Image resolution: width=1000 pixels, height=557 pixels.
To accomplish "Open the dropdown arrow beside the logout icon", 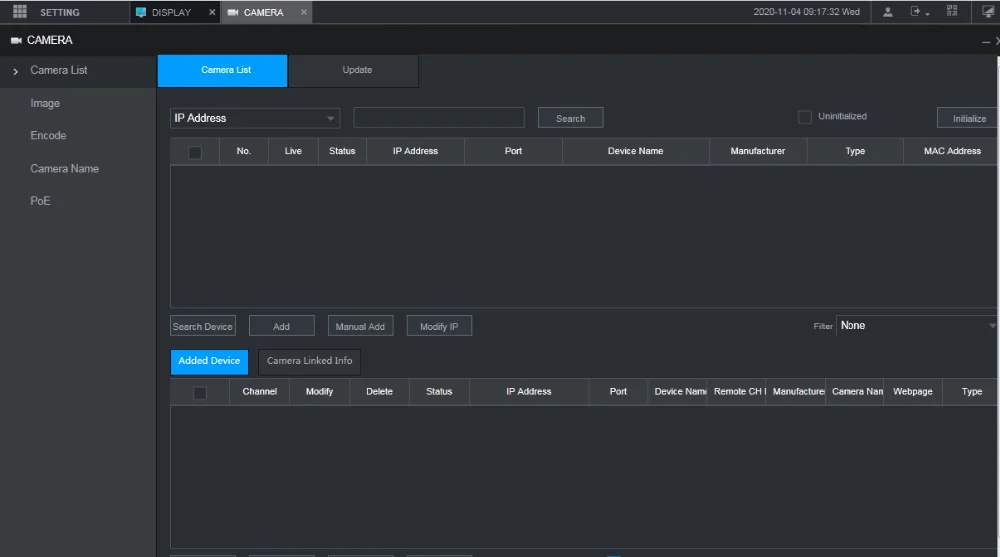I will pyautogui.click(x=928, y=14).
